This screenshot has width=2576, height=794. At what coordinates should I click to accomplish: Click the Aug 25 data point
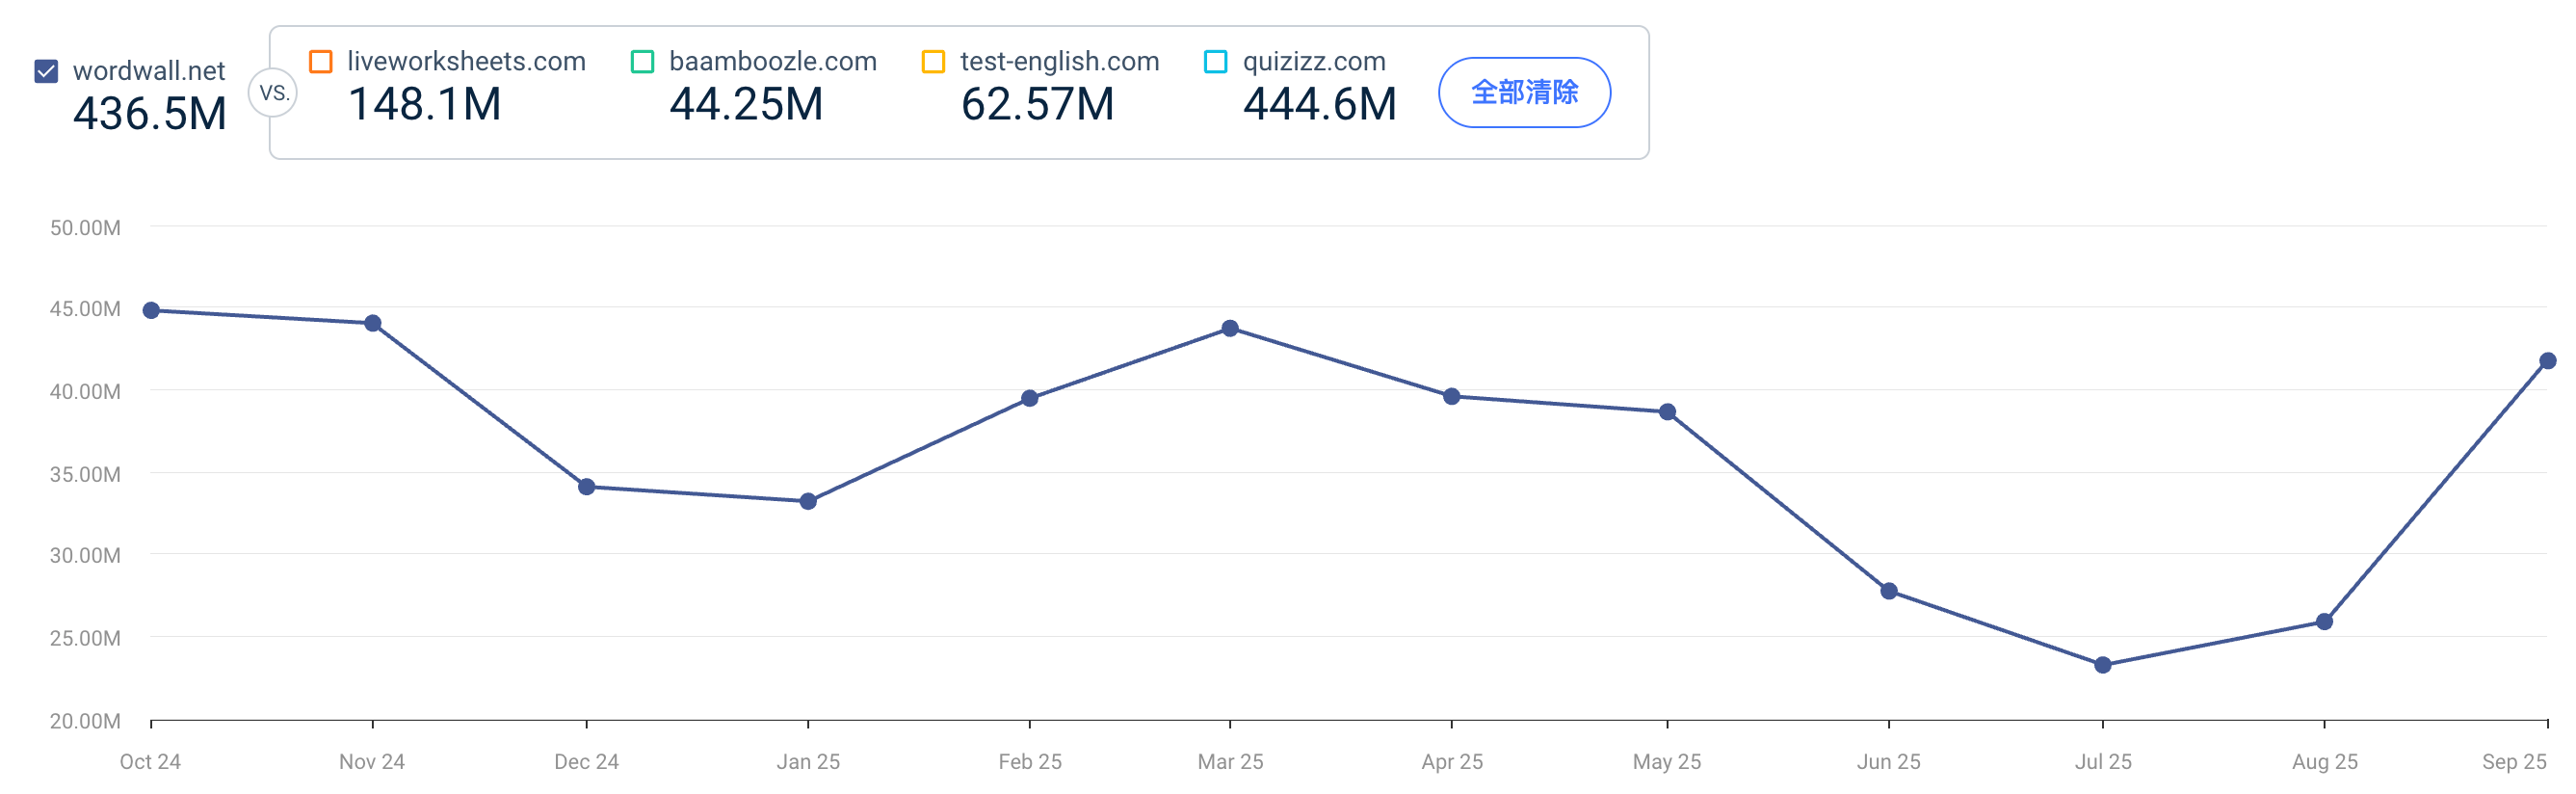tap(2325, 622)
